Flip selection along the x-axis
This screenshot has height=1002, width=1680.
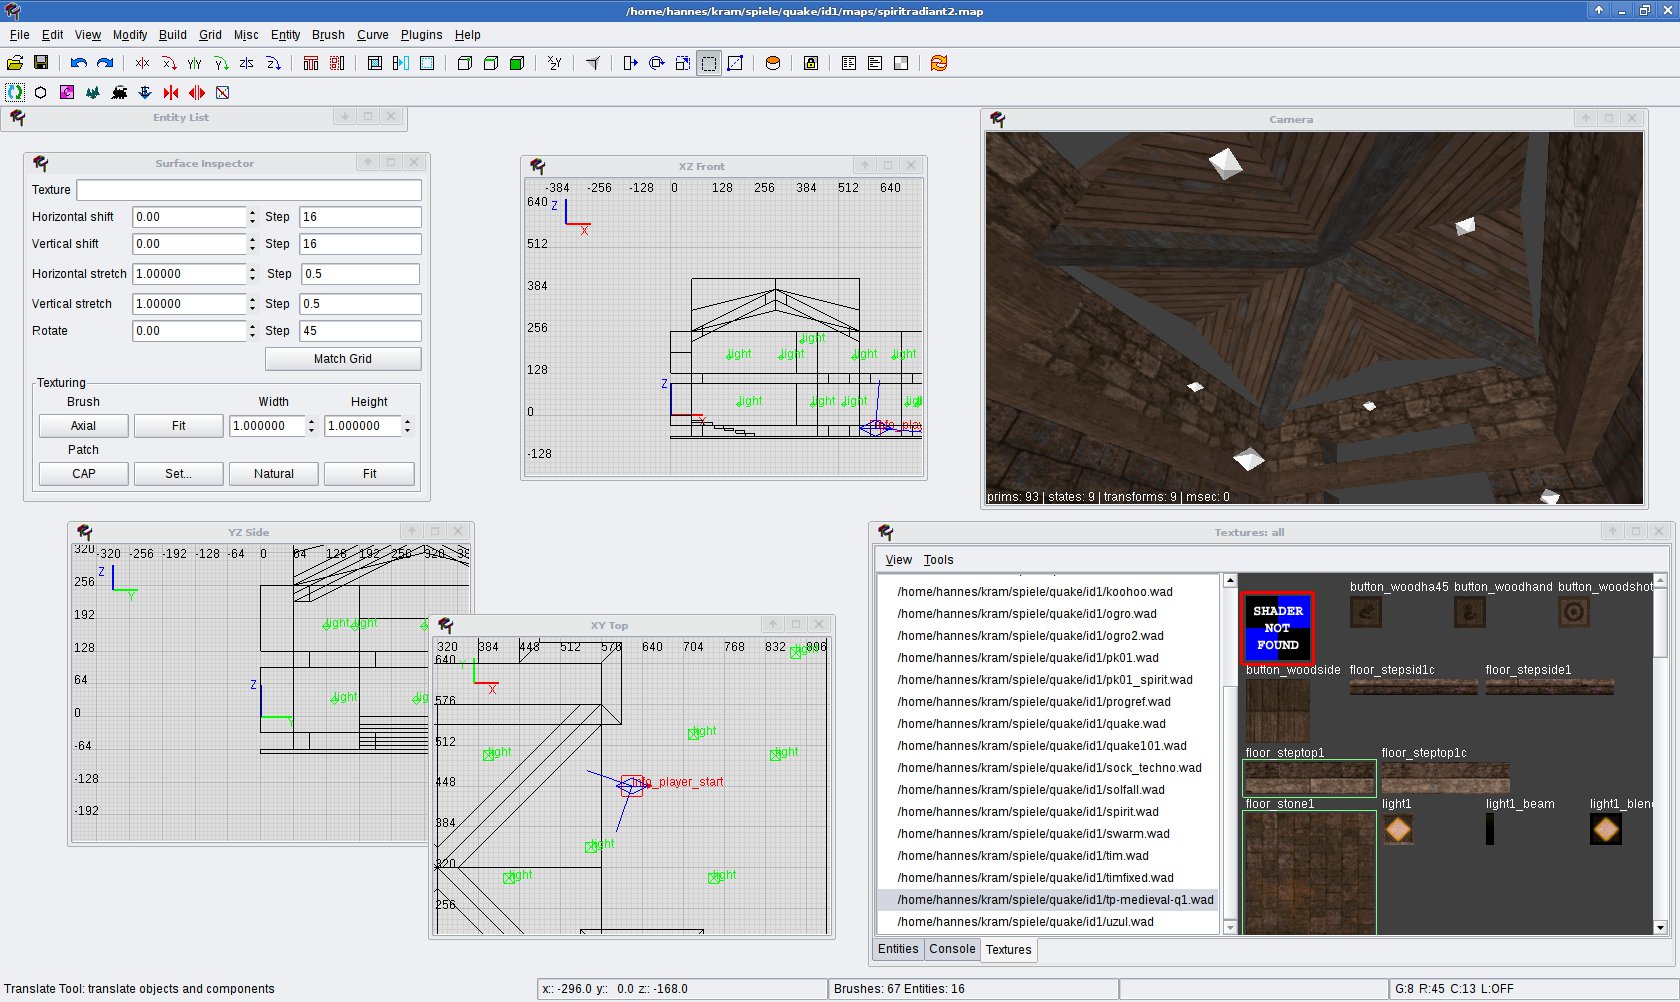(x=143, y=63)
